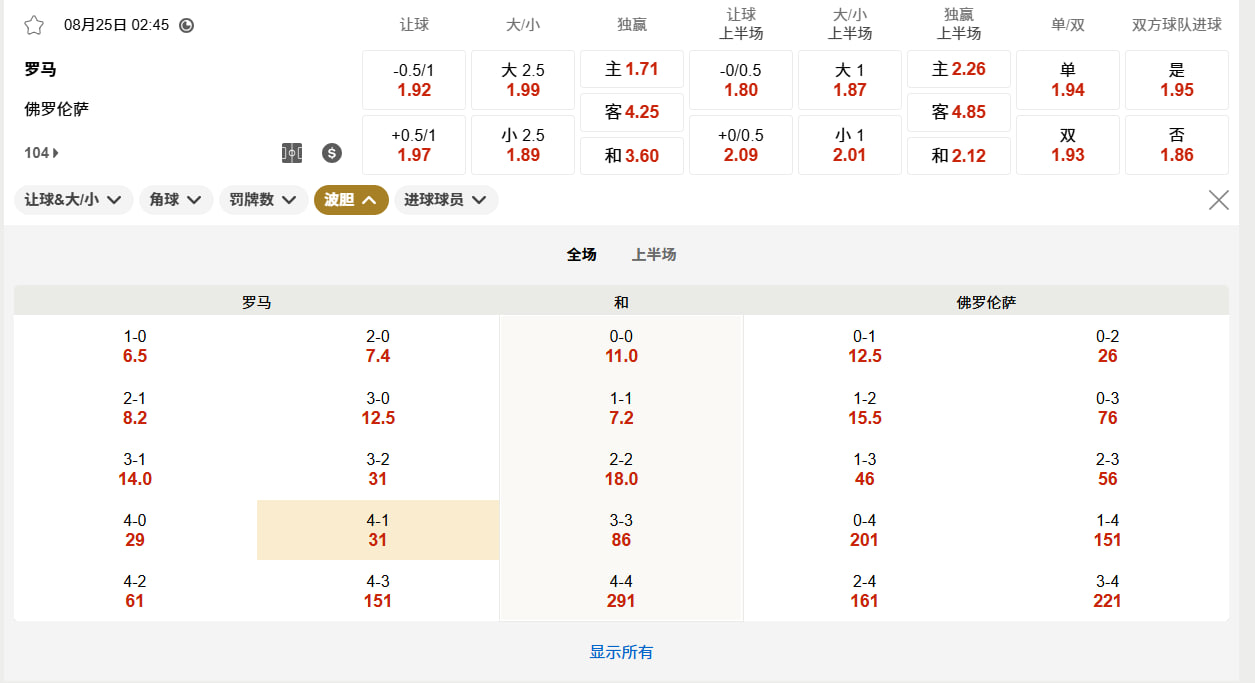The height and width of the screenshot is (683, 1255).
Task: Pick away score 0-4 at 201
Action: (864, 530)
